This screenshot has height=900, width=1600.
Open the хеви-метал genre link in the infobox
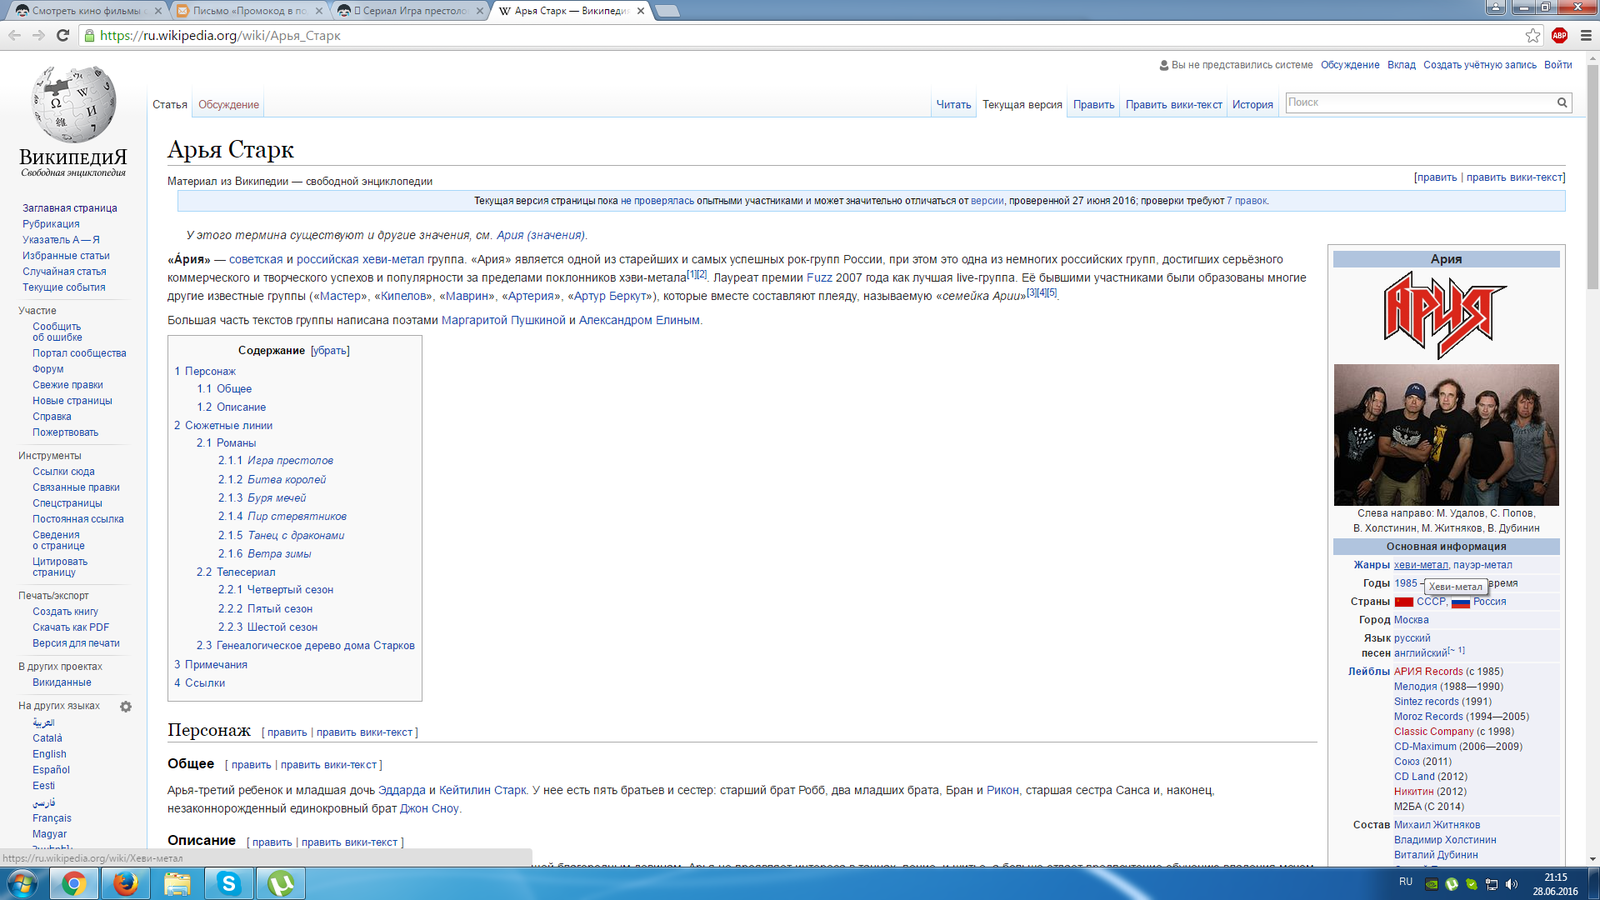pos(1420,565)
